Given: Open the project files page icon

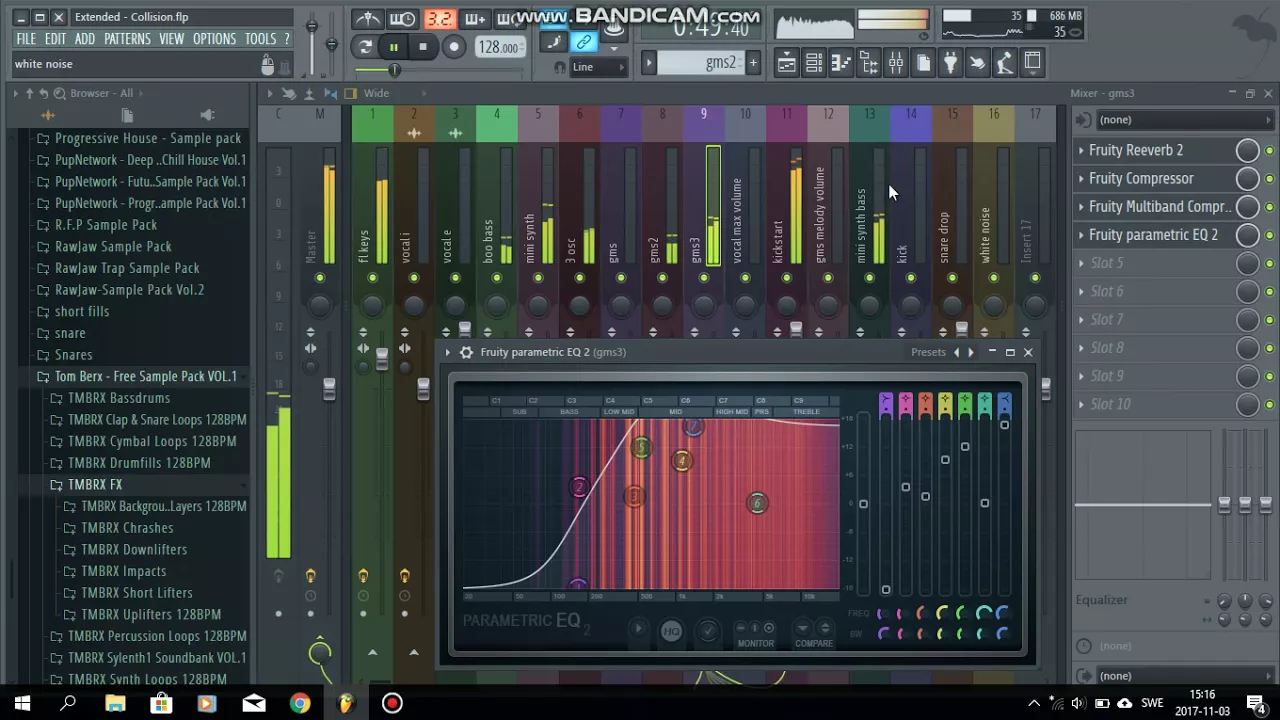Looking at the screenshot, I should pyautogui.click(x=923, y=63).
